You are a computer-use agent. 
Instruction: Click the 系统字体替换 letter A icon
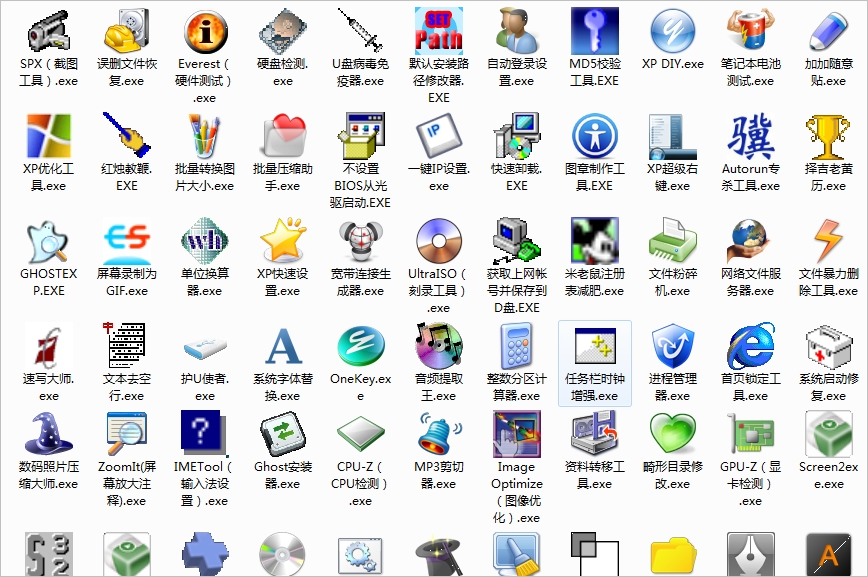[283, 346]
